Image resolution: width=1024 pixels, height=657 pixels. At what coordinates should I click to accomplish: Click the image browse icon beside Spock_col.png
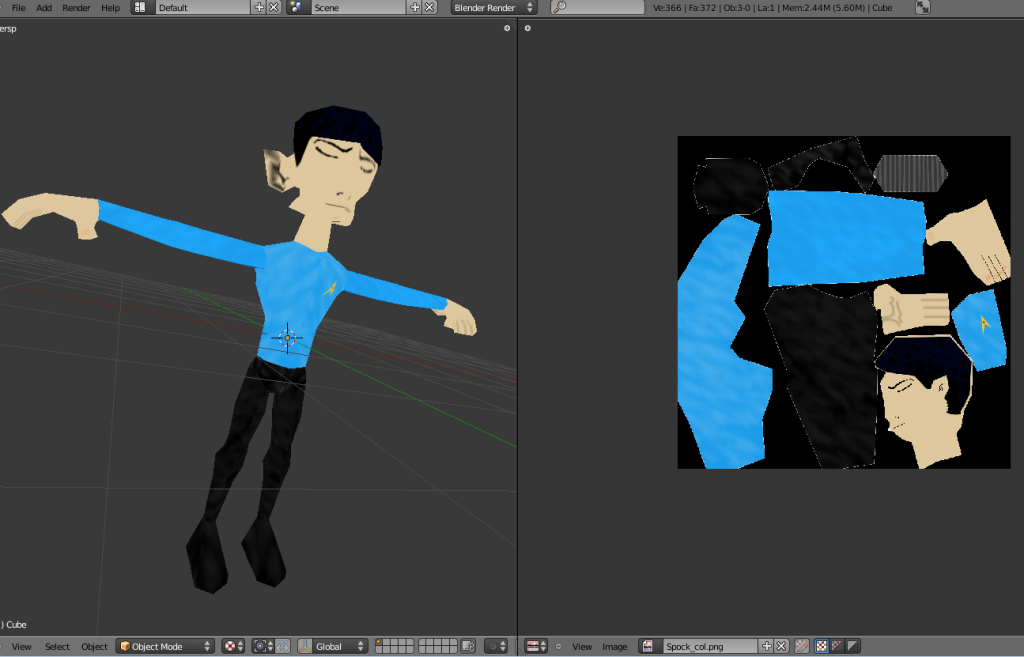[650, 646]
